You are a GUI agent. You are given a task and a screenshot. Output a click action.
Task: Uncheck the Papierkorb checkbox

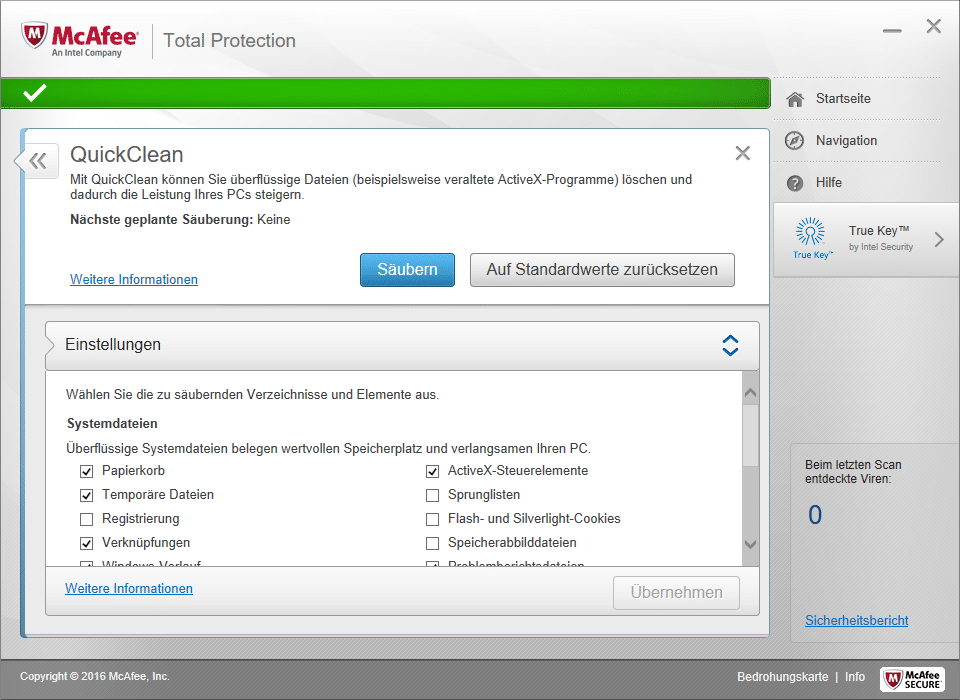[x=86, y=471]
